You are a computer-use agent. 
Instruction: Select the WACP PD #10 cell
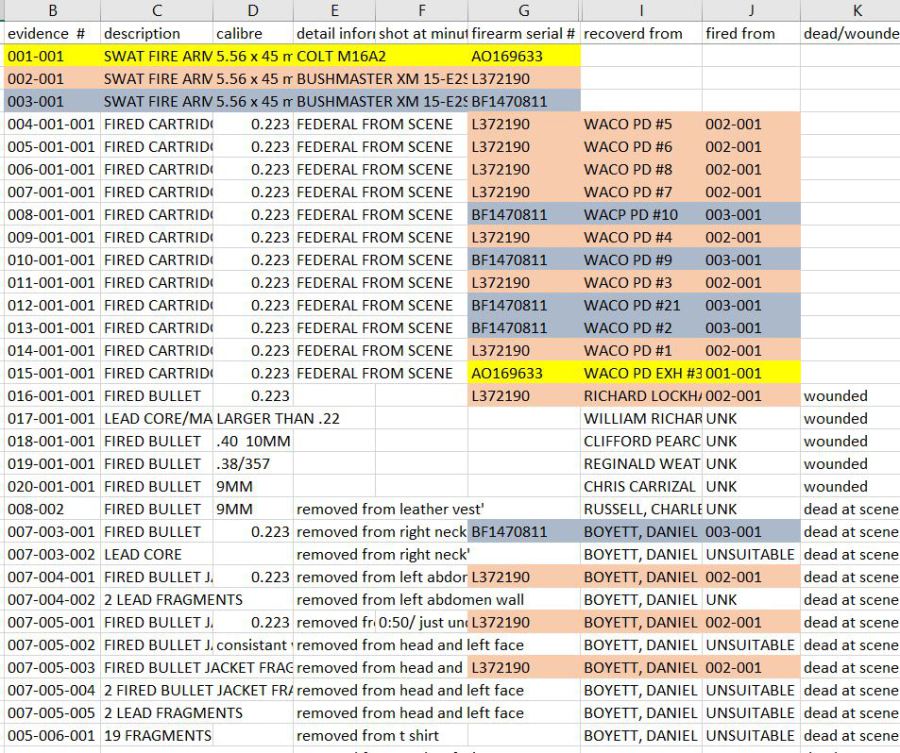point(640,215)
